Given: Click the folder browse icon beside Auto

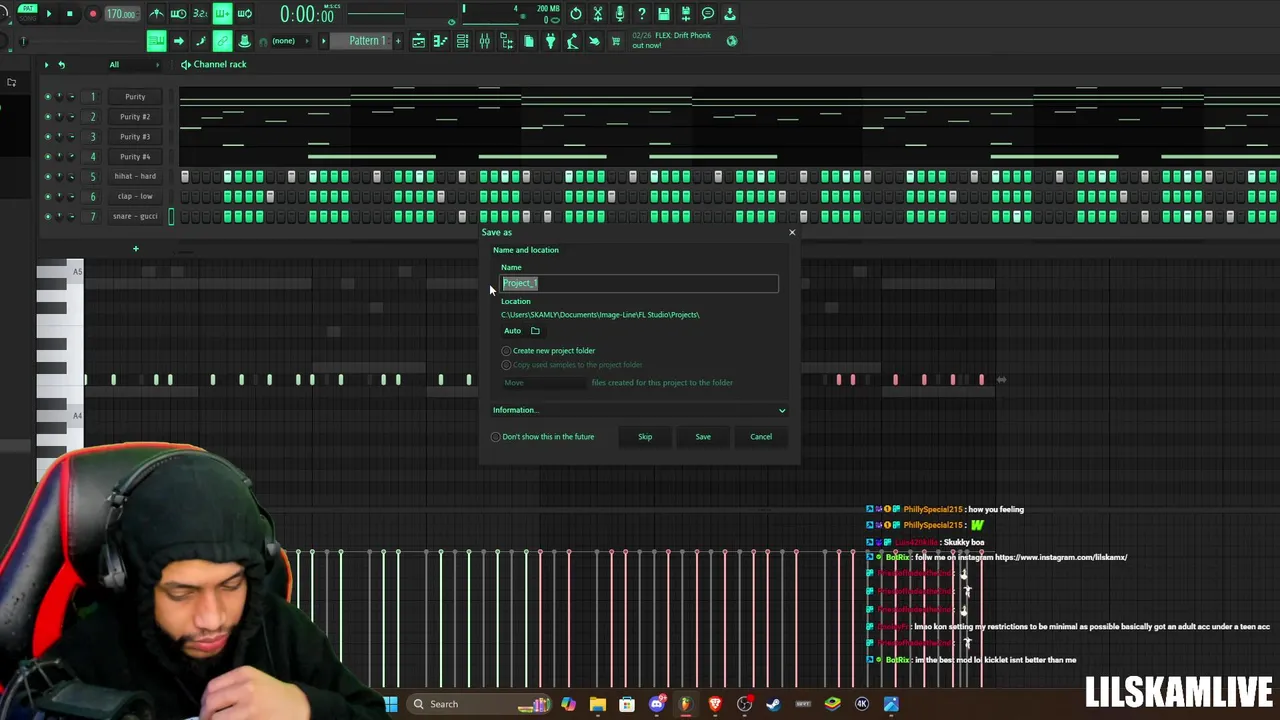Looking at the screenshot, I should (535, 331).
